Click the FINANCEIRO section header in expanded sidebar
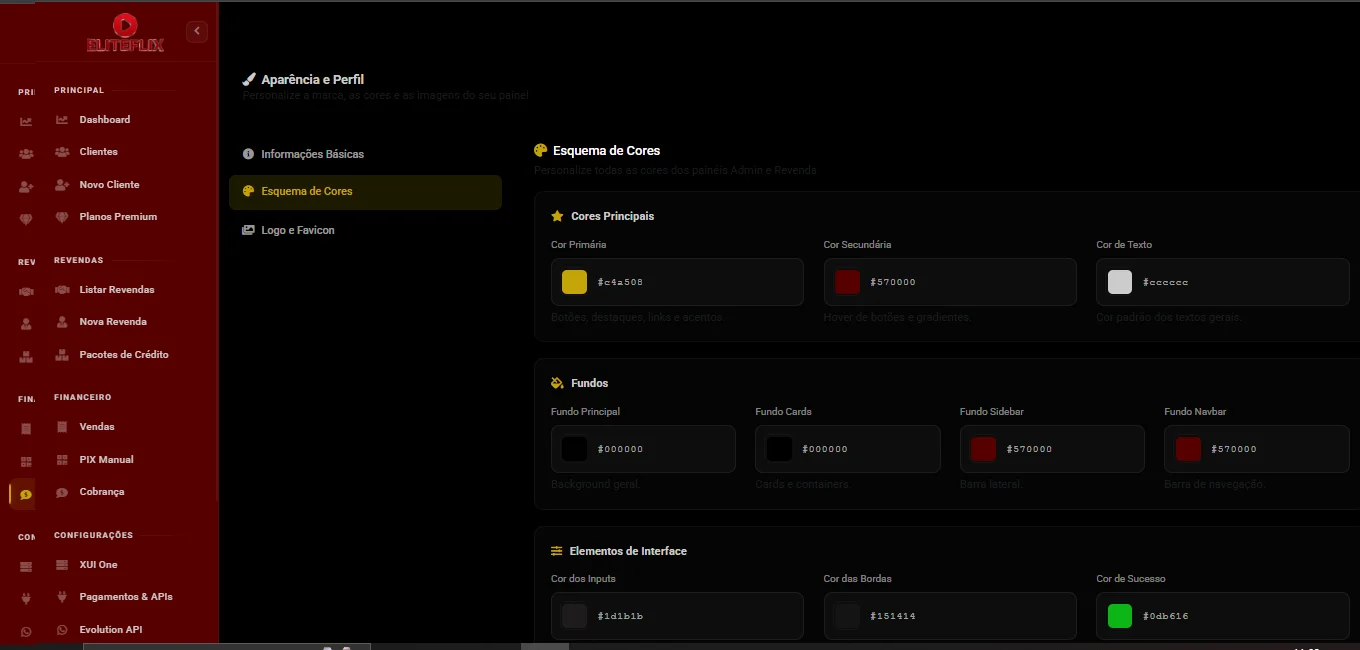This screenshot has height=650, width=1360. click(x=83, y=397)
